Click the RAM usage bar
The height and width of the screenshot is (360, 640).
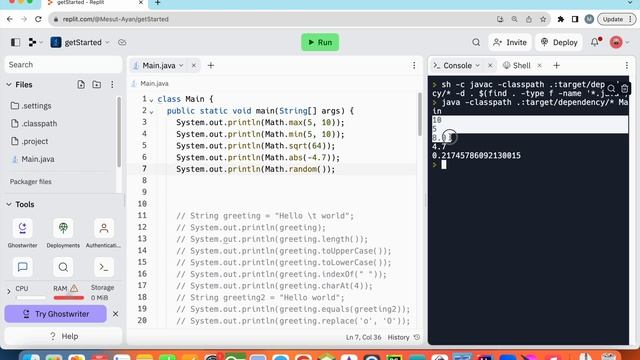tap(69, 298)
